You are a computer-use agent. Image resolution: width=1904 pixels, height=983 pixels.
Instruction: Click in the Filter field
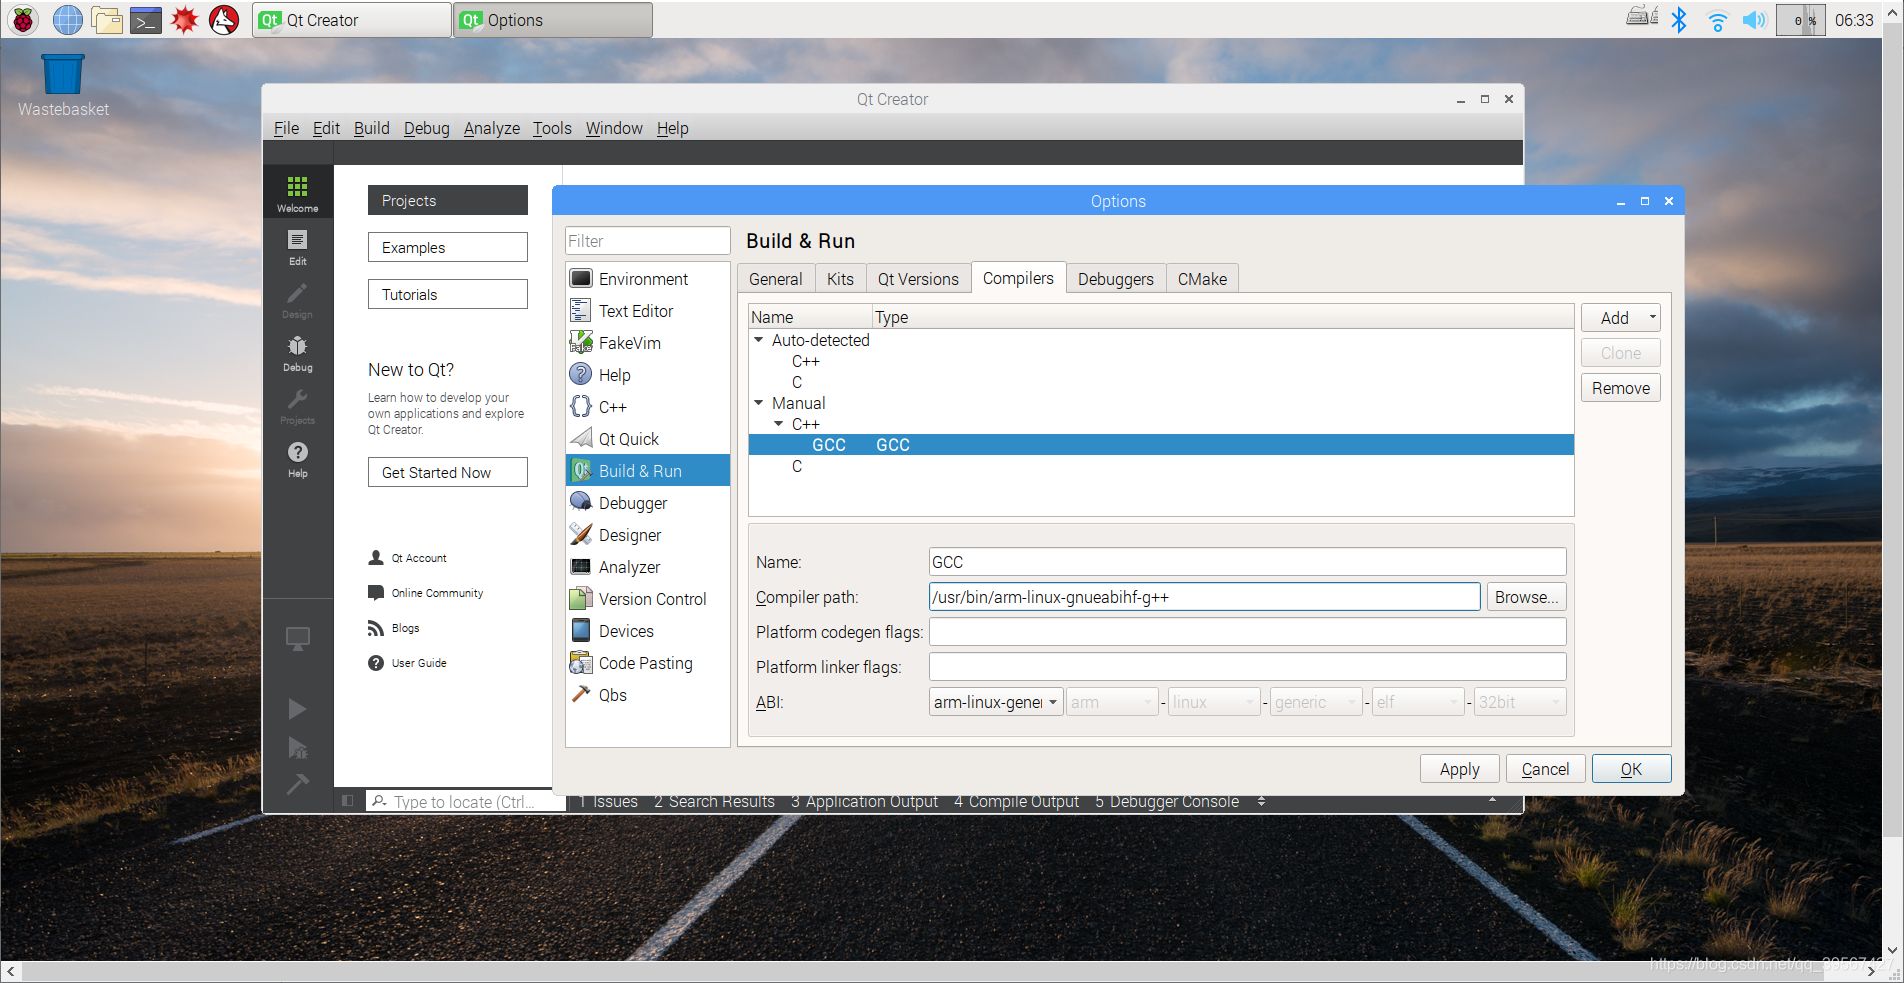click(647, 241)
